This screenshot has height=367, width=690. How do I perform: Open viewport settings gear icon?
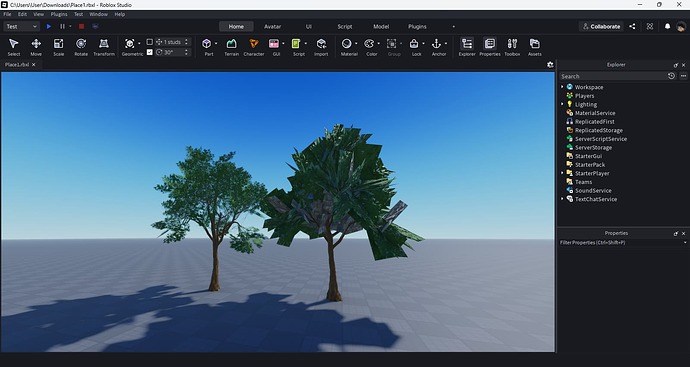coord(550,65)
